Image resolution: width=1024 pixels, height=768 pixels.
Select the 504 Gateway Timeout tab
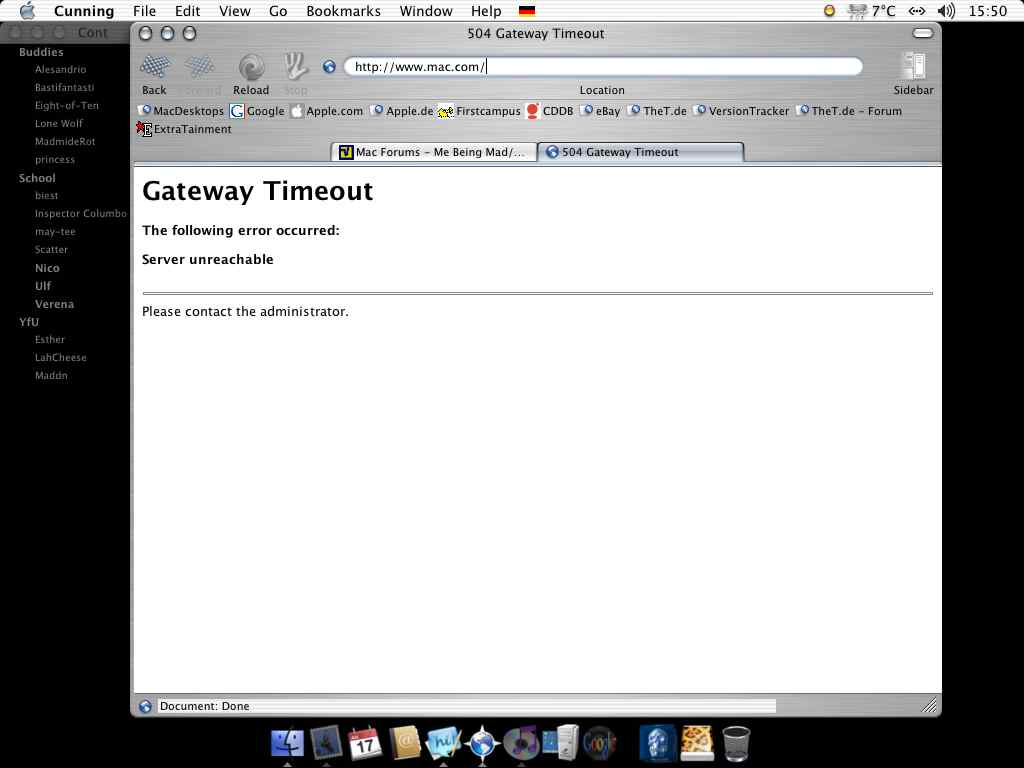(641, 152)
